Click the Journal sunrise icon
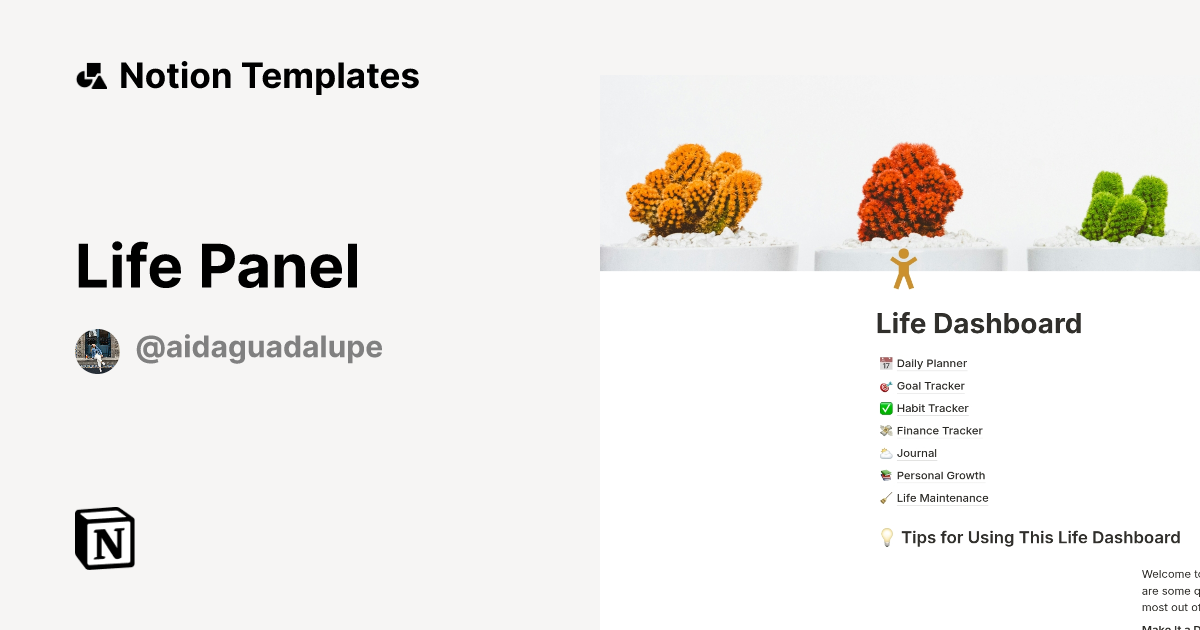Image resolution: width=1200 pixels, height=630 pixels. [x=885, y=452]
